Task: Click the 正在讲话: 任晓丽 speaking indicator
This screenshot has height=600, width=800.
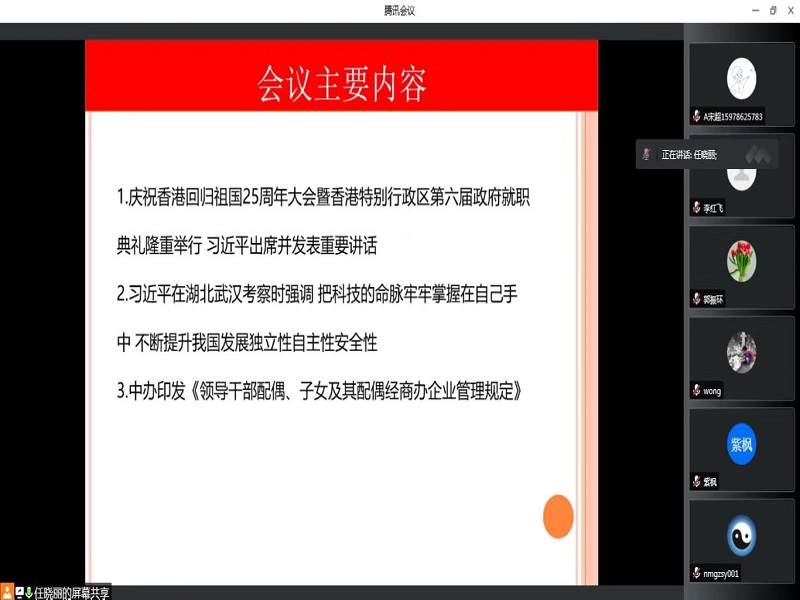Action: pyautogui.click(x=690, y=155)
